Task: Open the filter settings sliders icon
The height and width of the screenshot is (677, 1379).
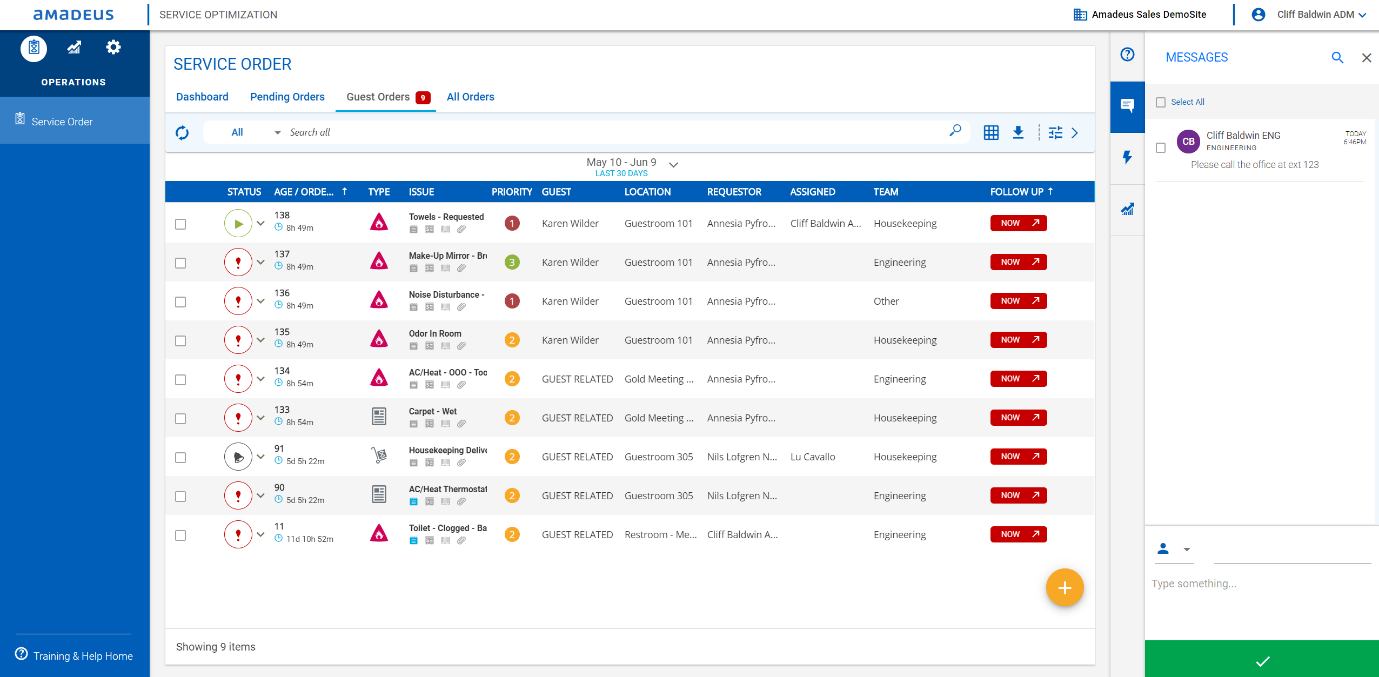Action: coord(1055,133)
